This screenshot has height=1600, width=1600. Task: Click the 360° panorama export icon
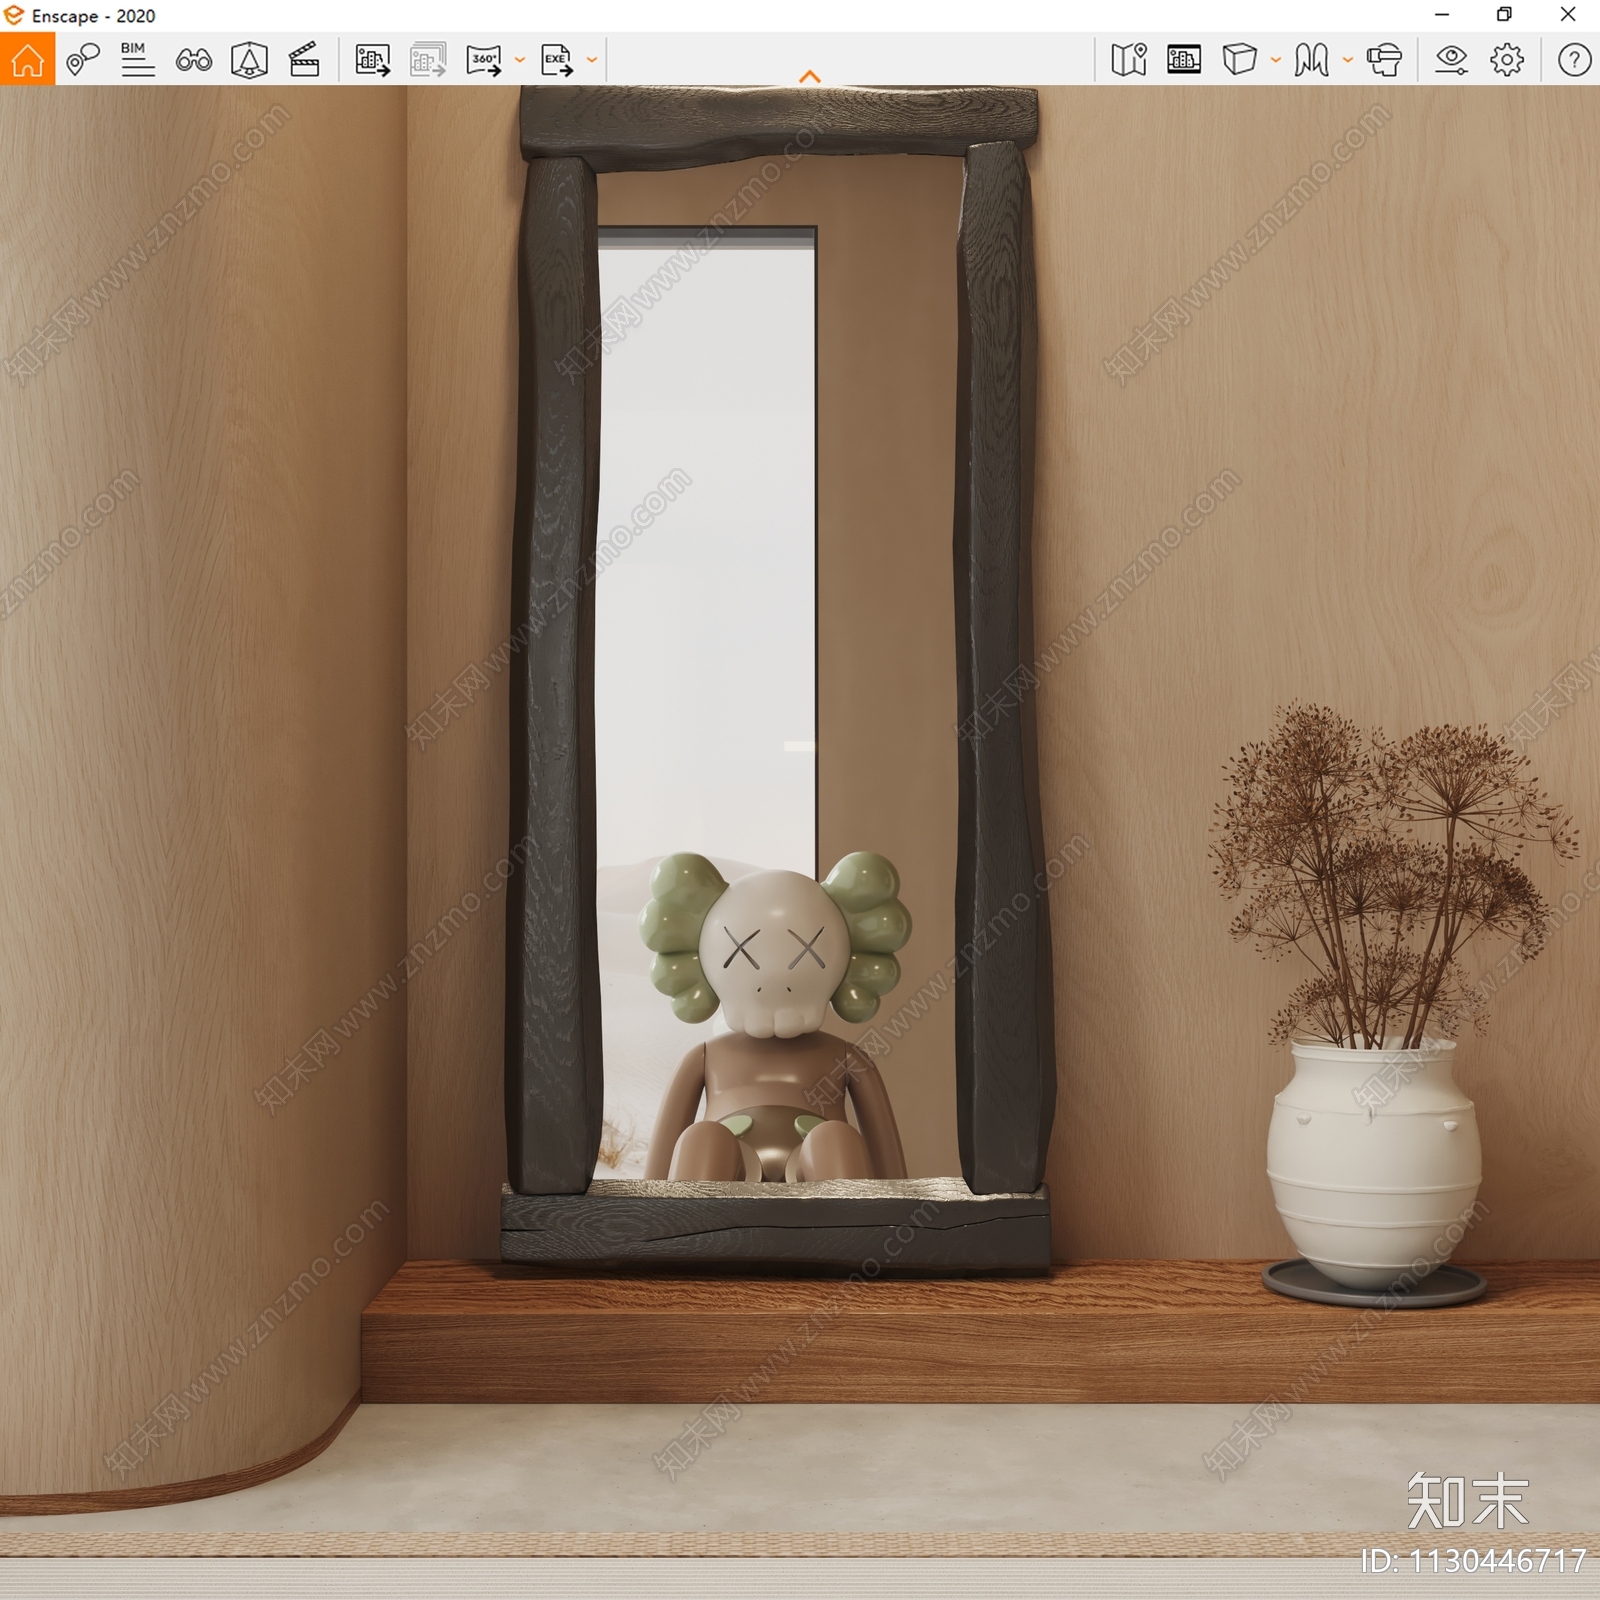click(485, 60)
